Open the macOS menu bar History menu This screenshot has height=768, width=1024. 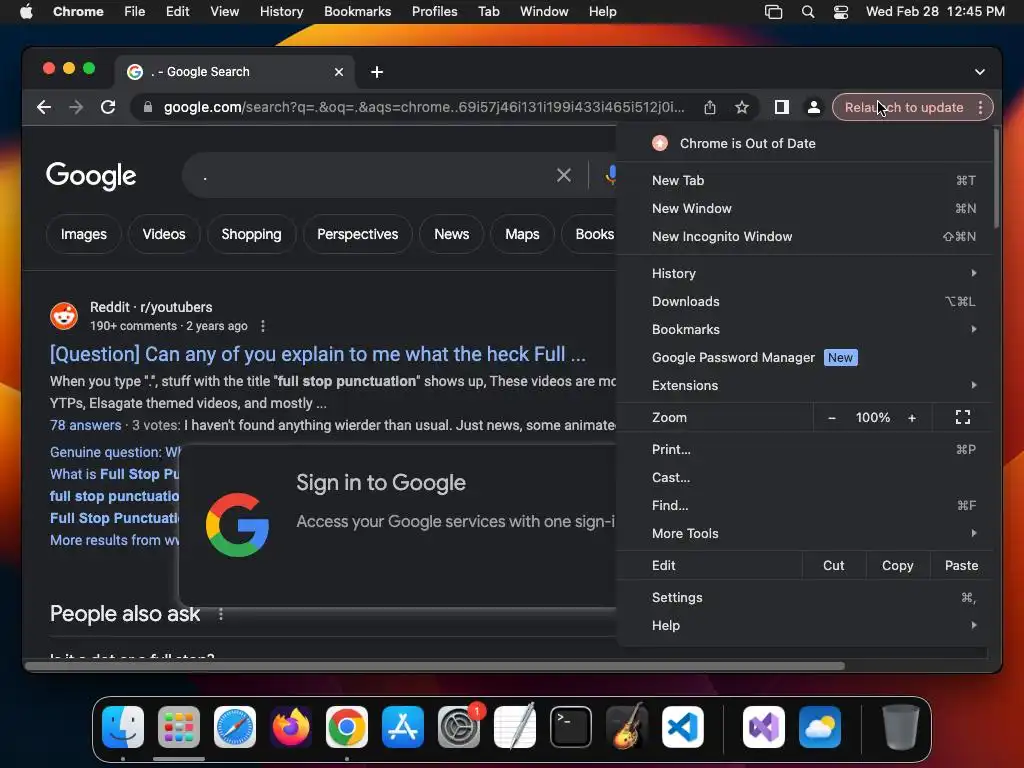281,12
